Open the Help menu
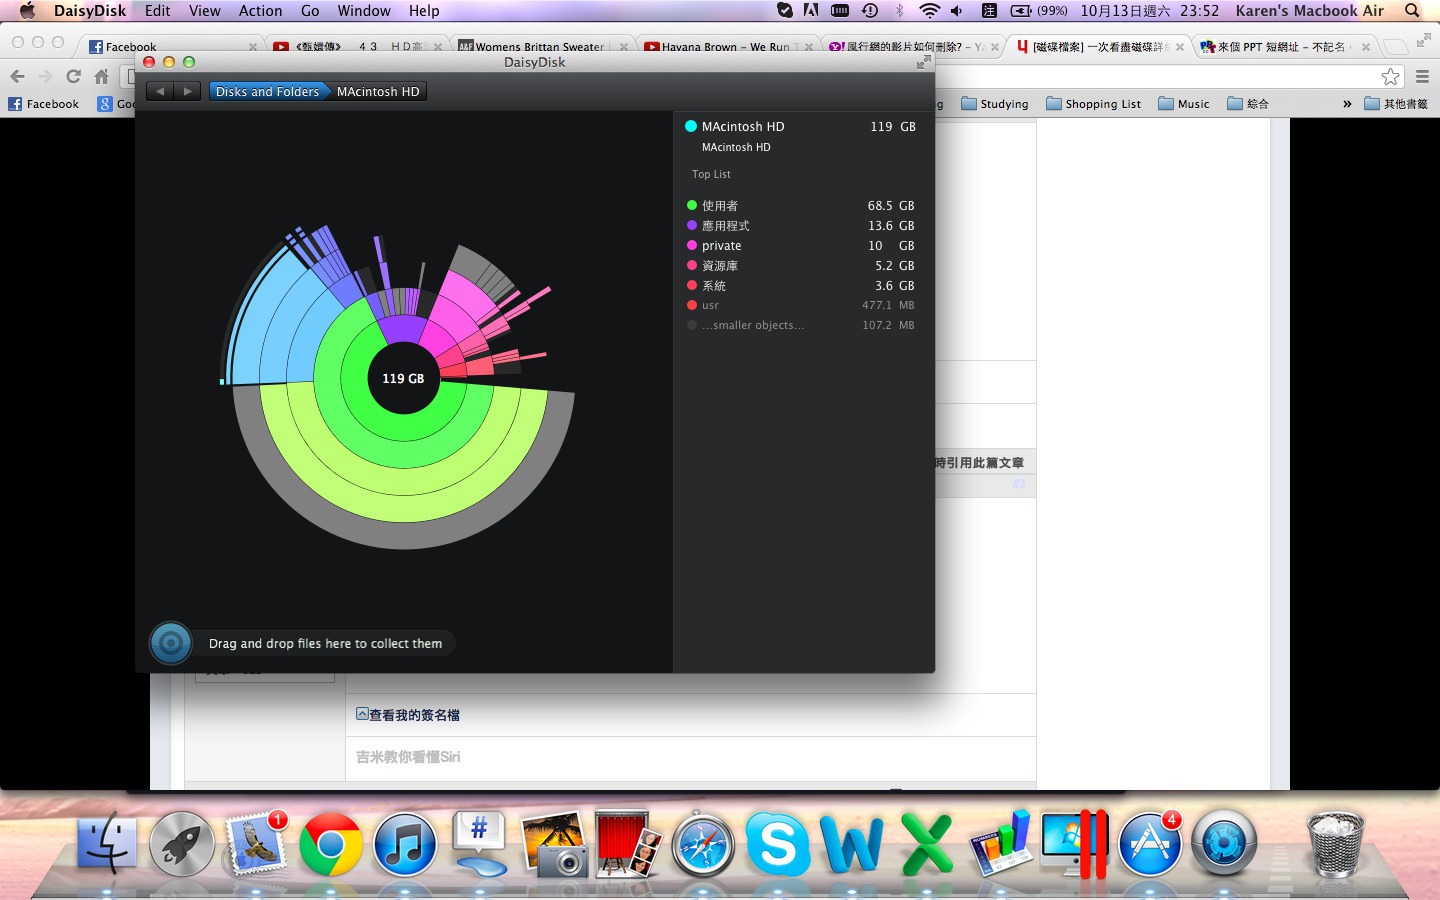1440x900 pixels. click(x=424, y=11)
